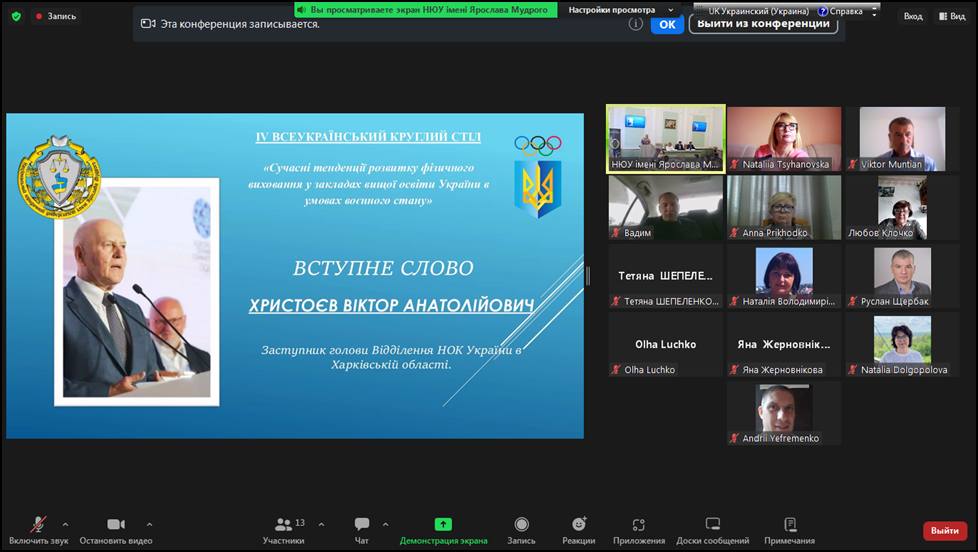The image size is (978, 552).
Task: Click the red 'Выйти' leave button
Action: pyautogui.click(x=945, y=531)
